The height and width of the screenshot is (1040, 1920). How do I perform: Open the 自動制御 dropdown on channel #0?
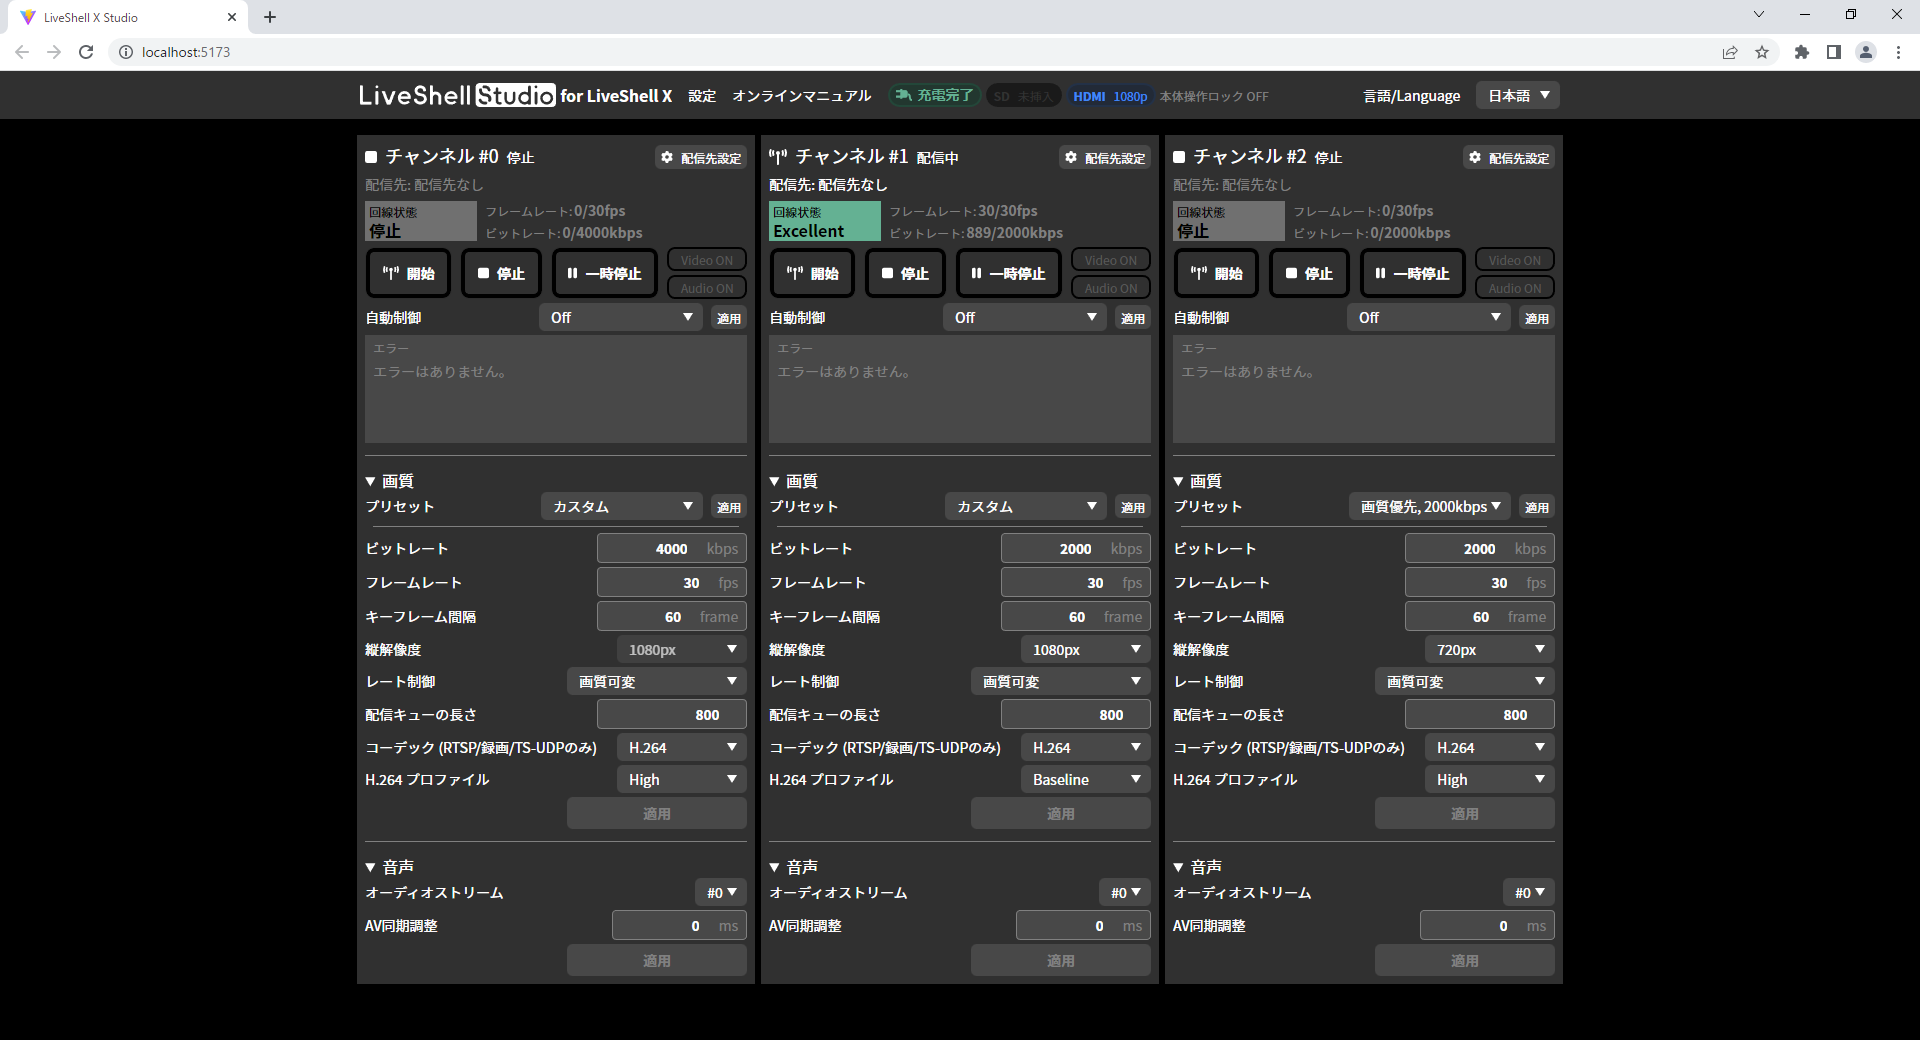pos(620,317)
